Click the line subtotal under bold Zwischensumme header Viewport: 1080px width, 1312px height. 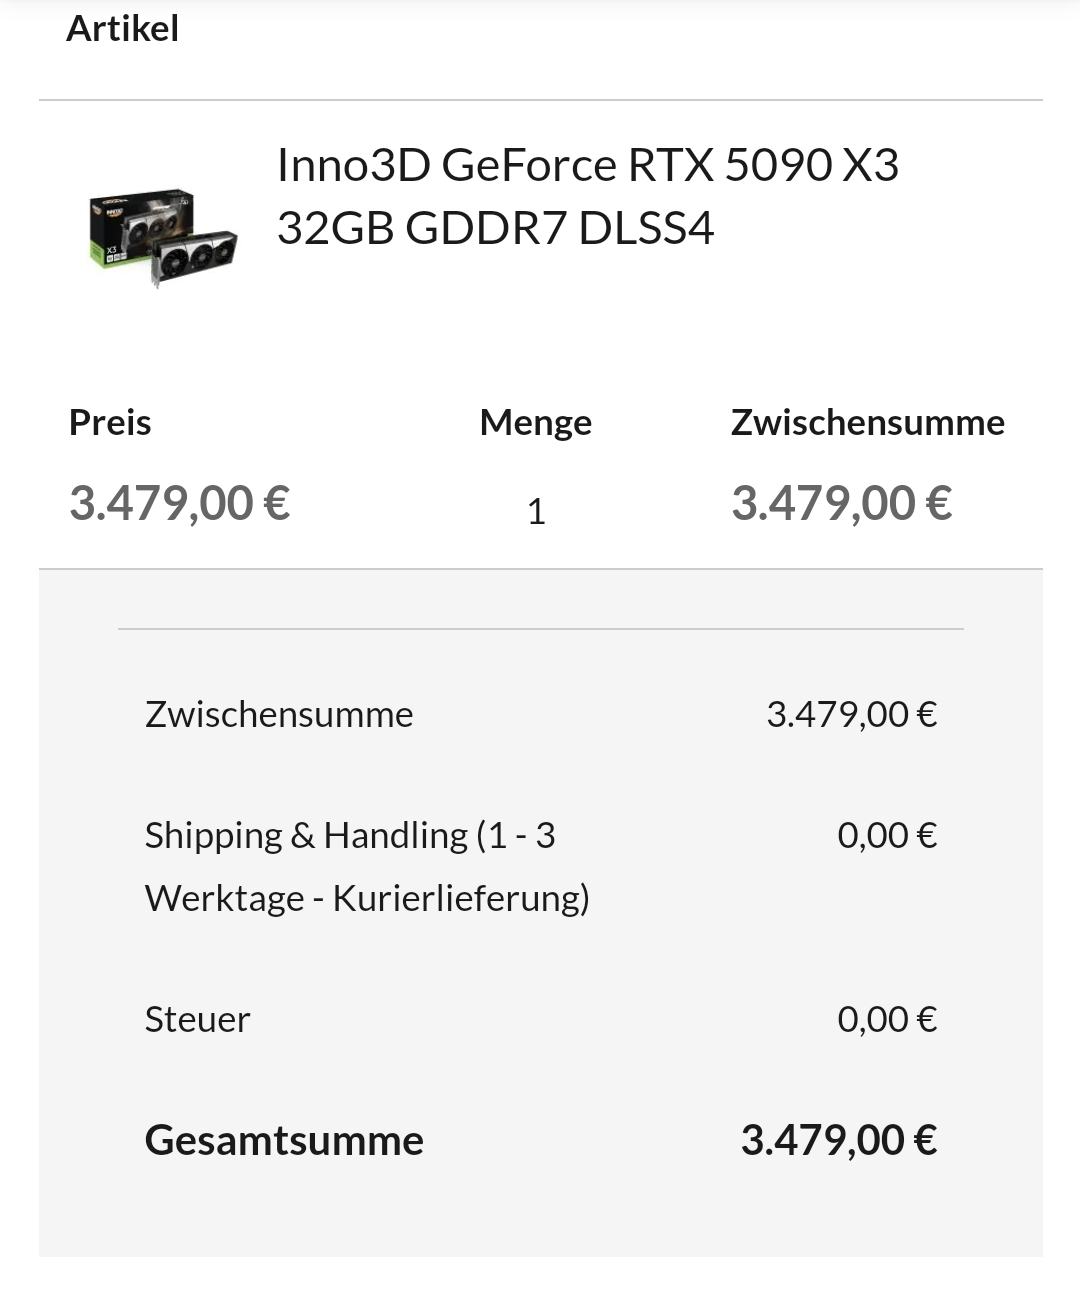pyautogui.click(x=841, y=502)
